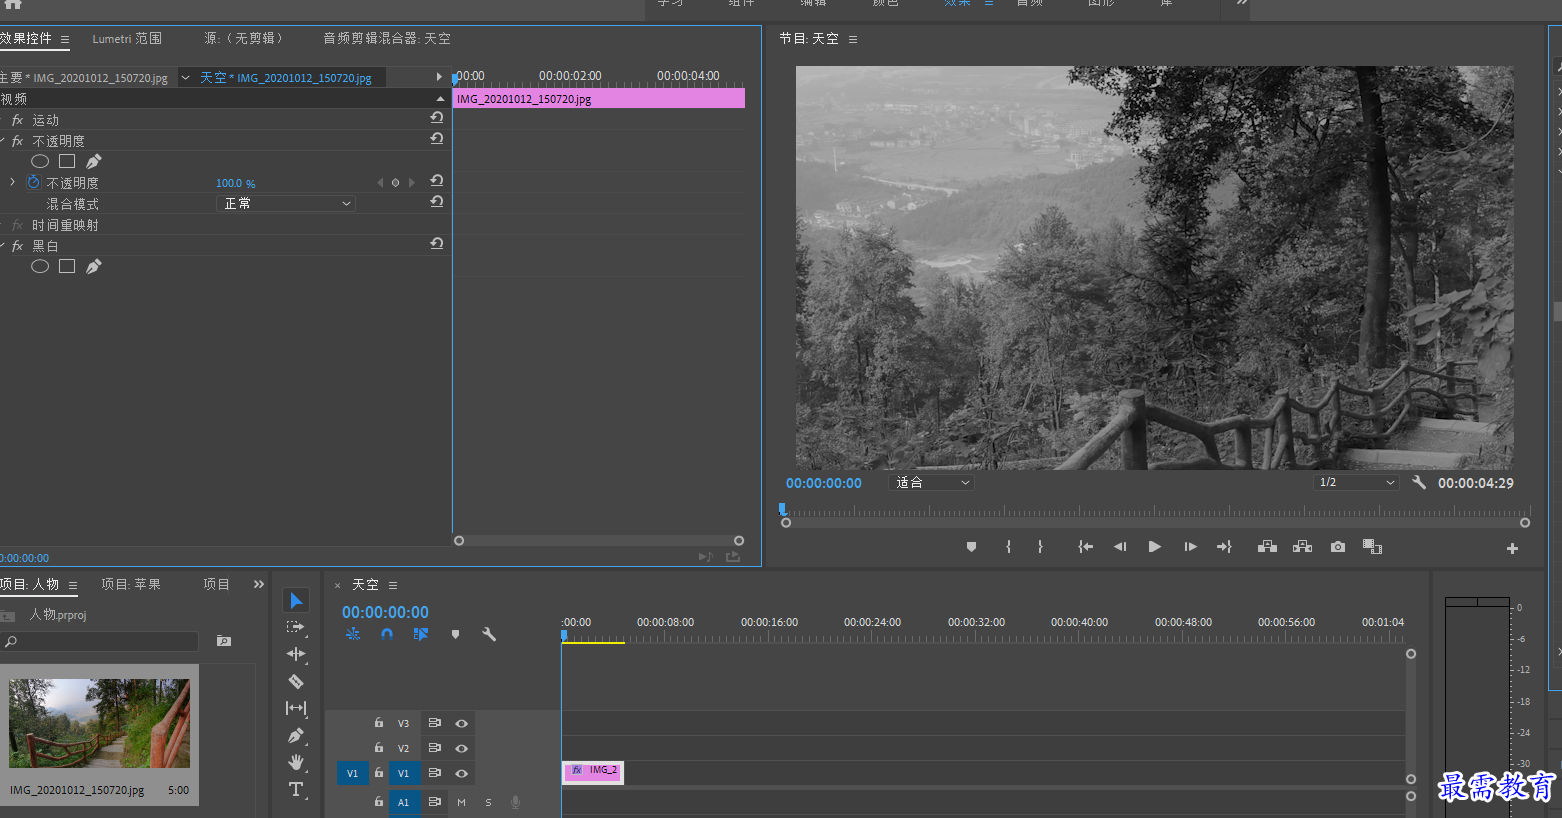Add marker in program monitor
The image size is (1562, 818).
pos(971,547)
